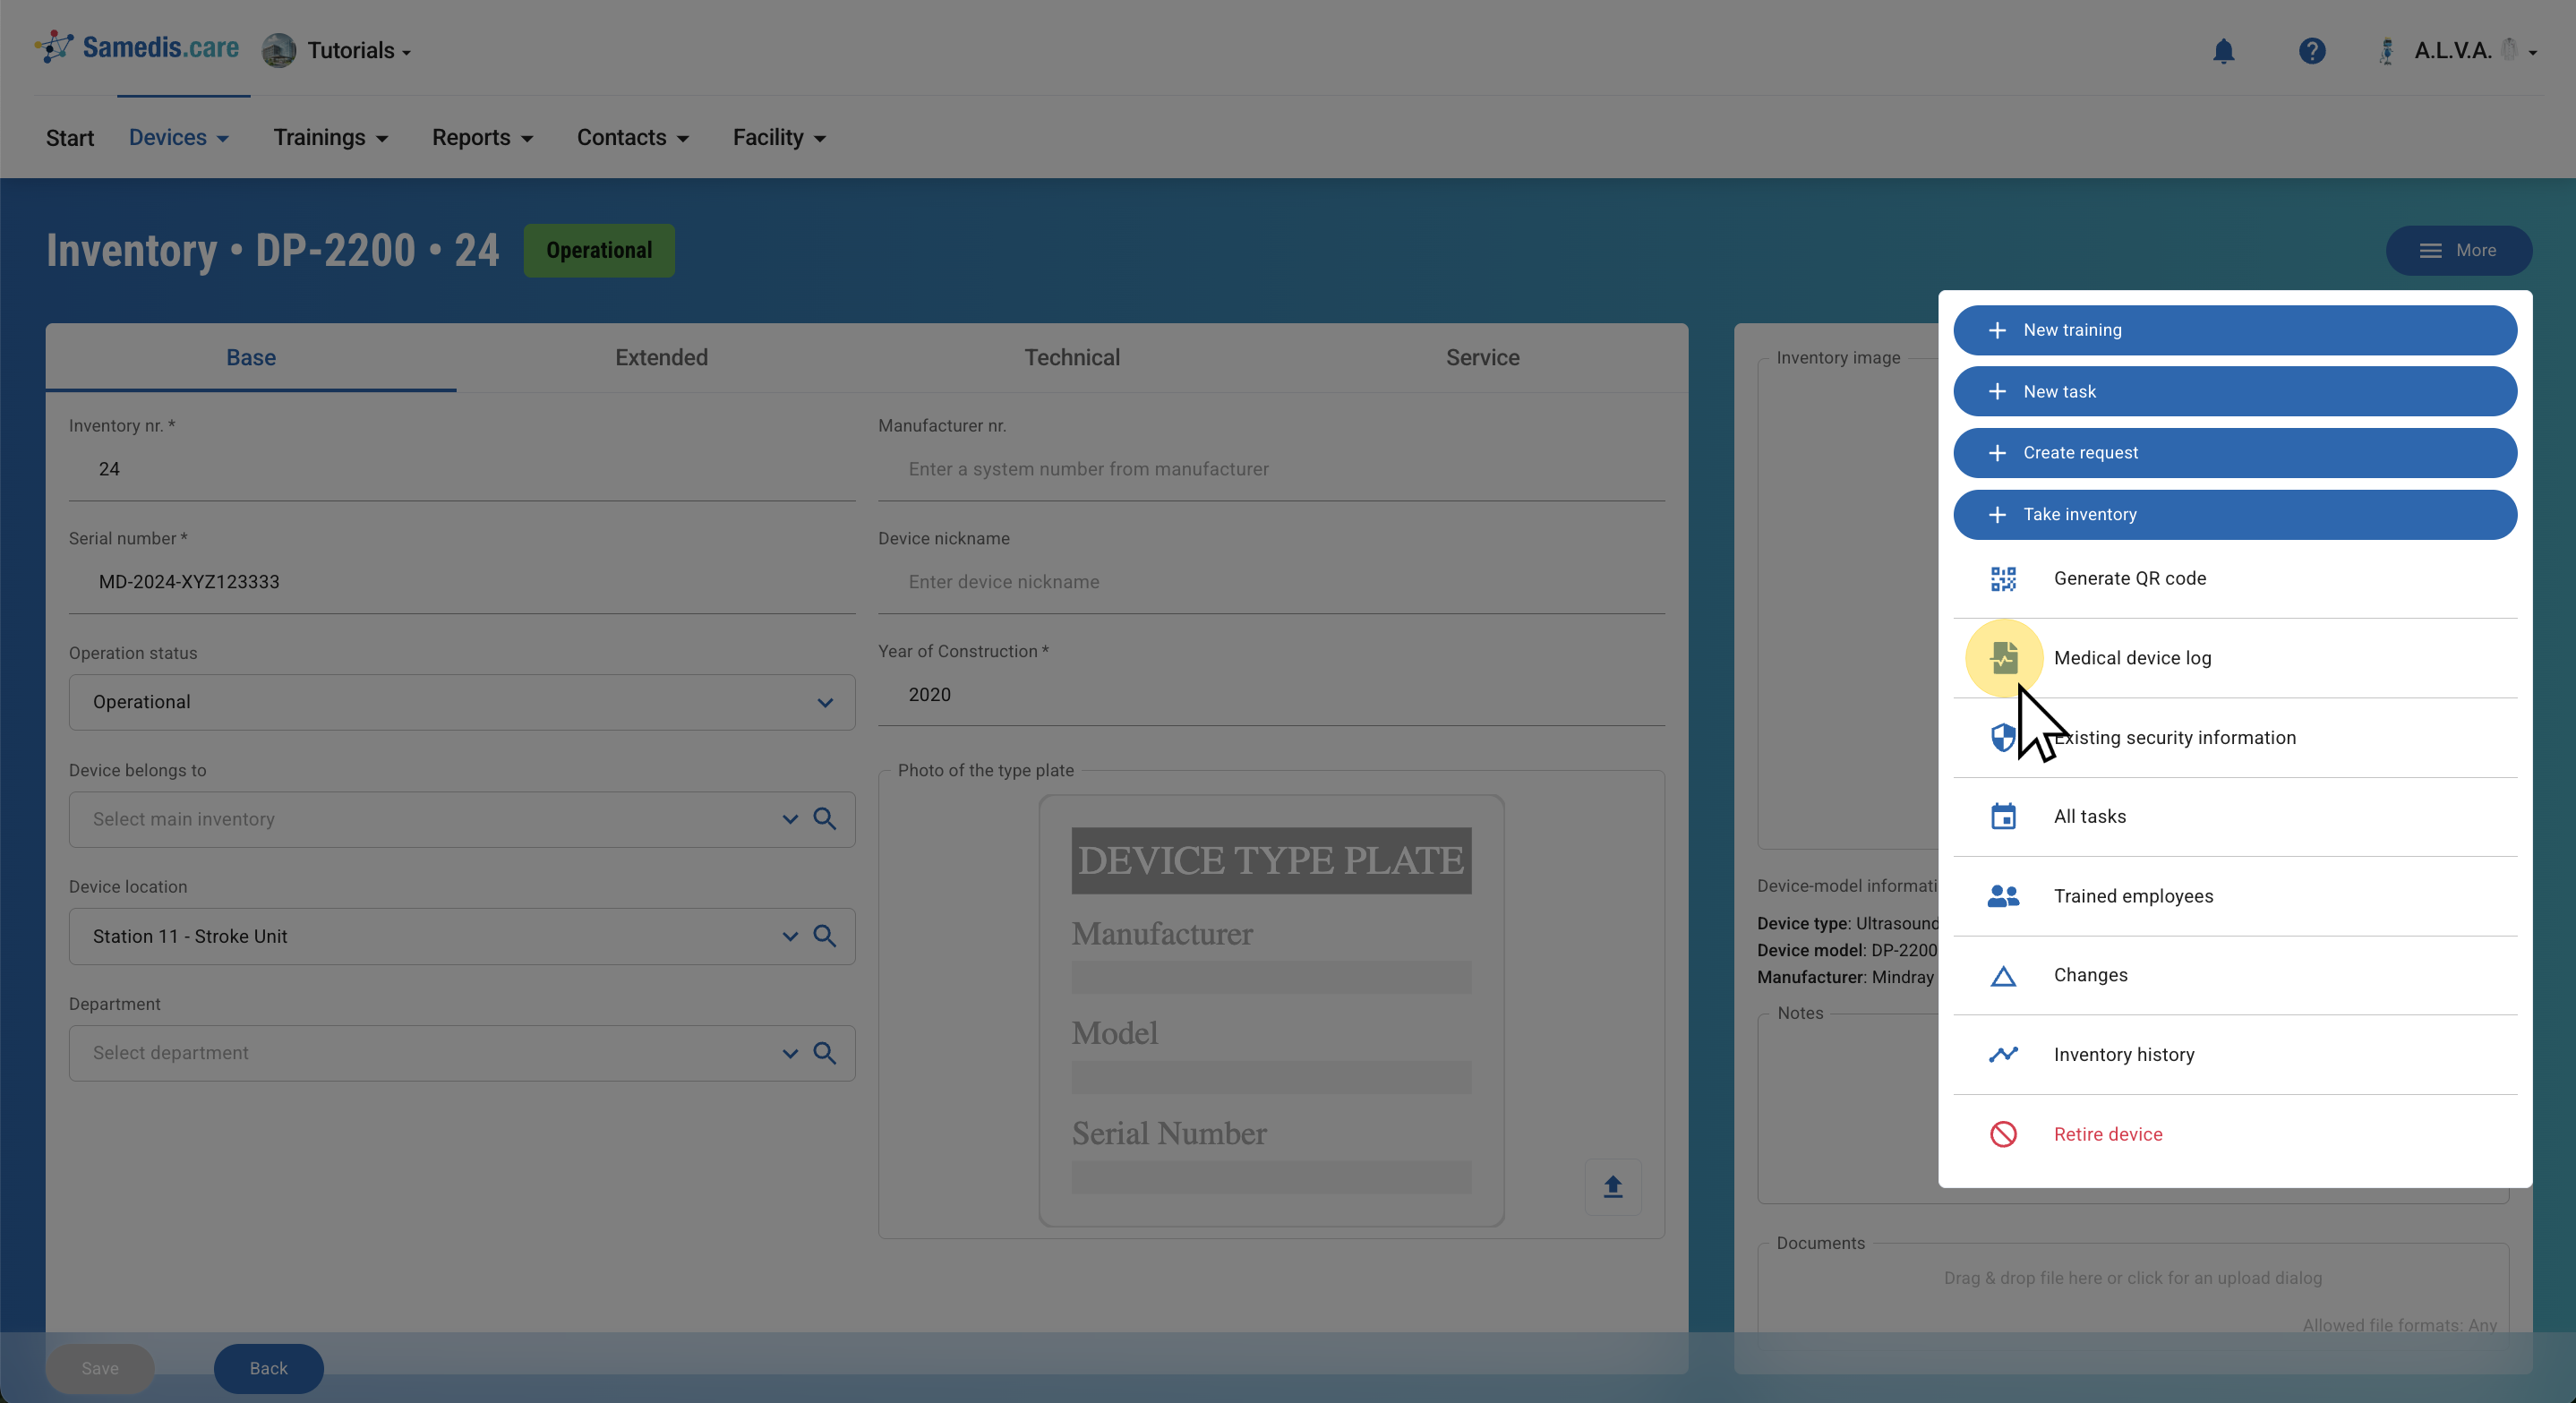
Task: Click the New training button
Action: pos(2234,330)
